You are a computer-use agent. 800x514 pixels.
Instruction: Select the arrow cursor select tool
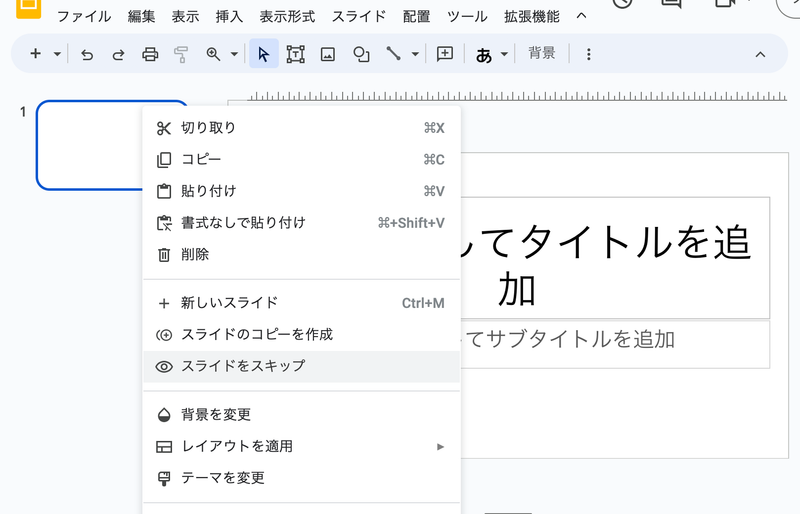pyautogui.click(x=264, y=54)
